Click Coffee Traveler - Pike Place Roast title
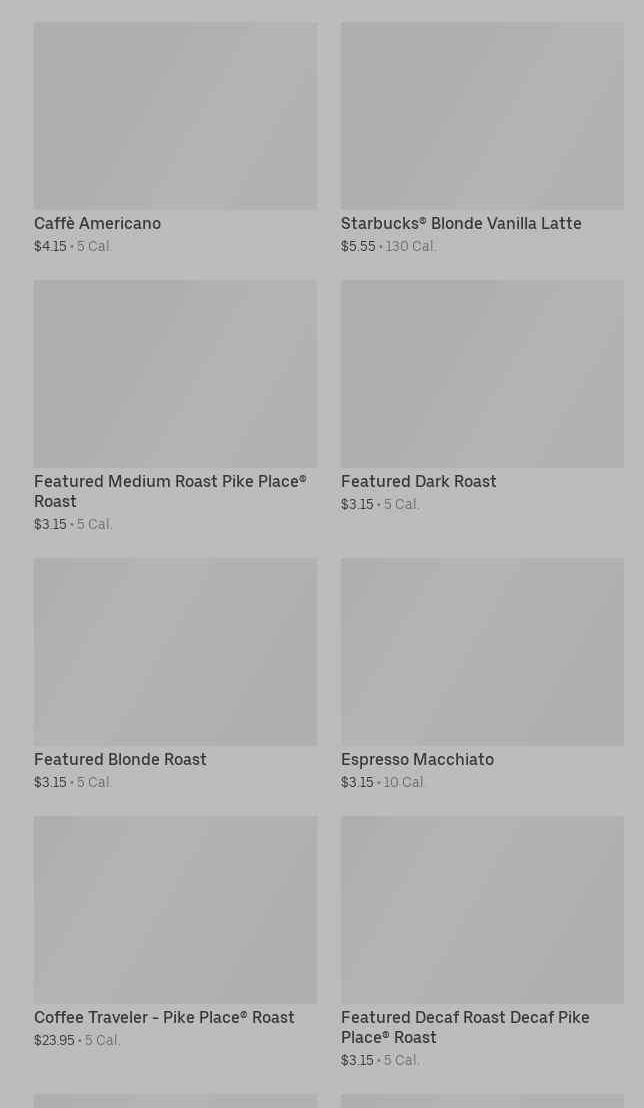 pyautogui.click(x=164, y=1018)
